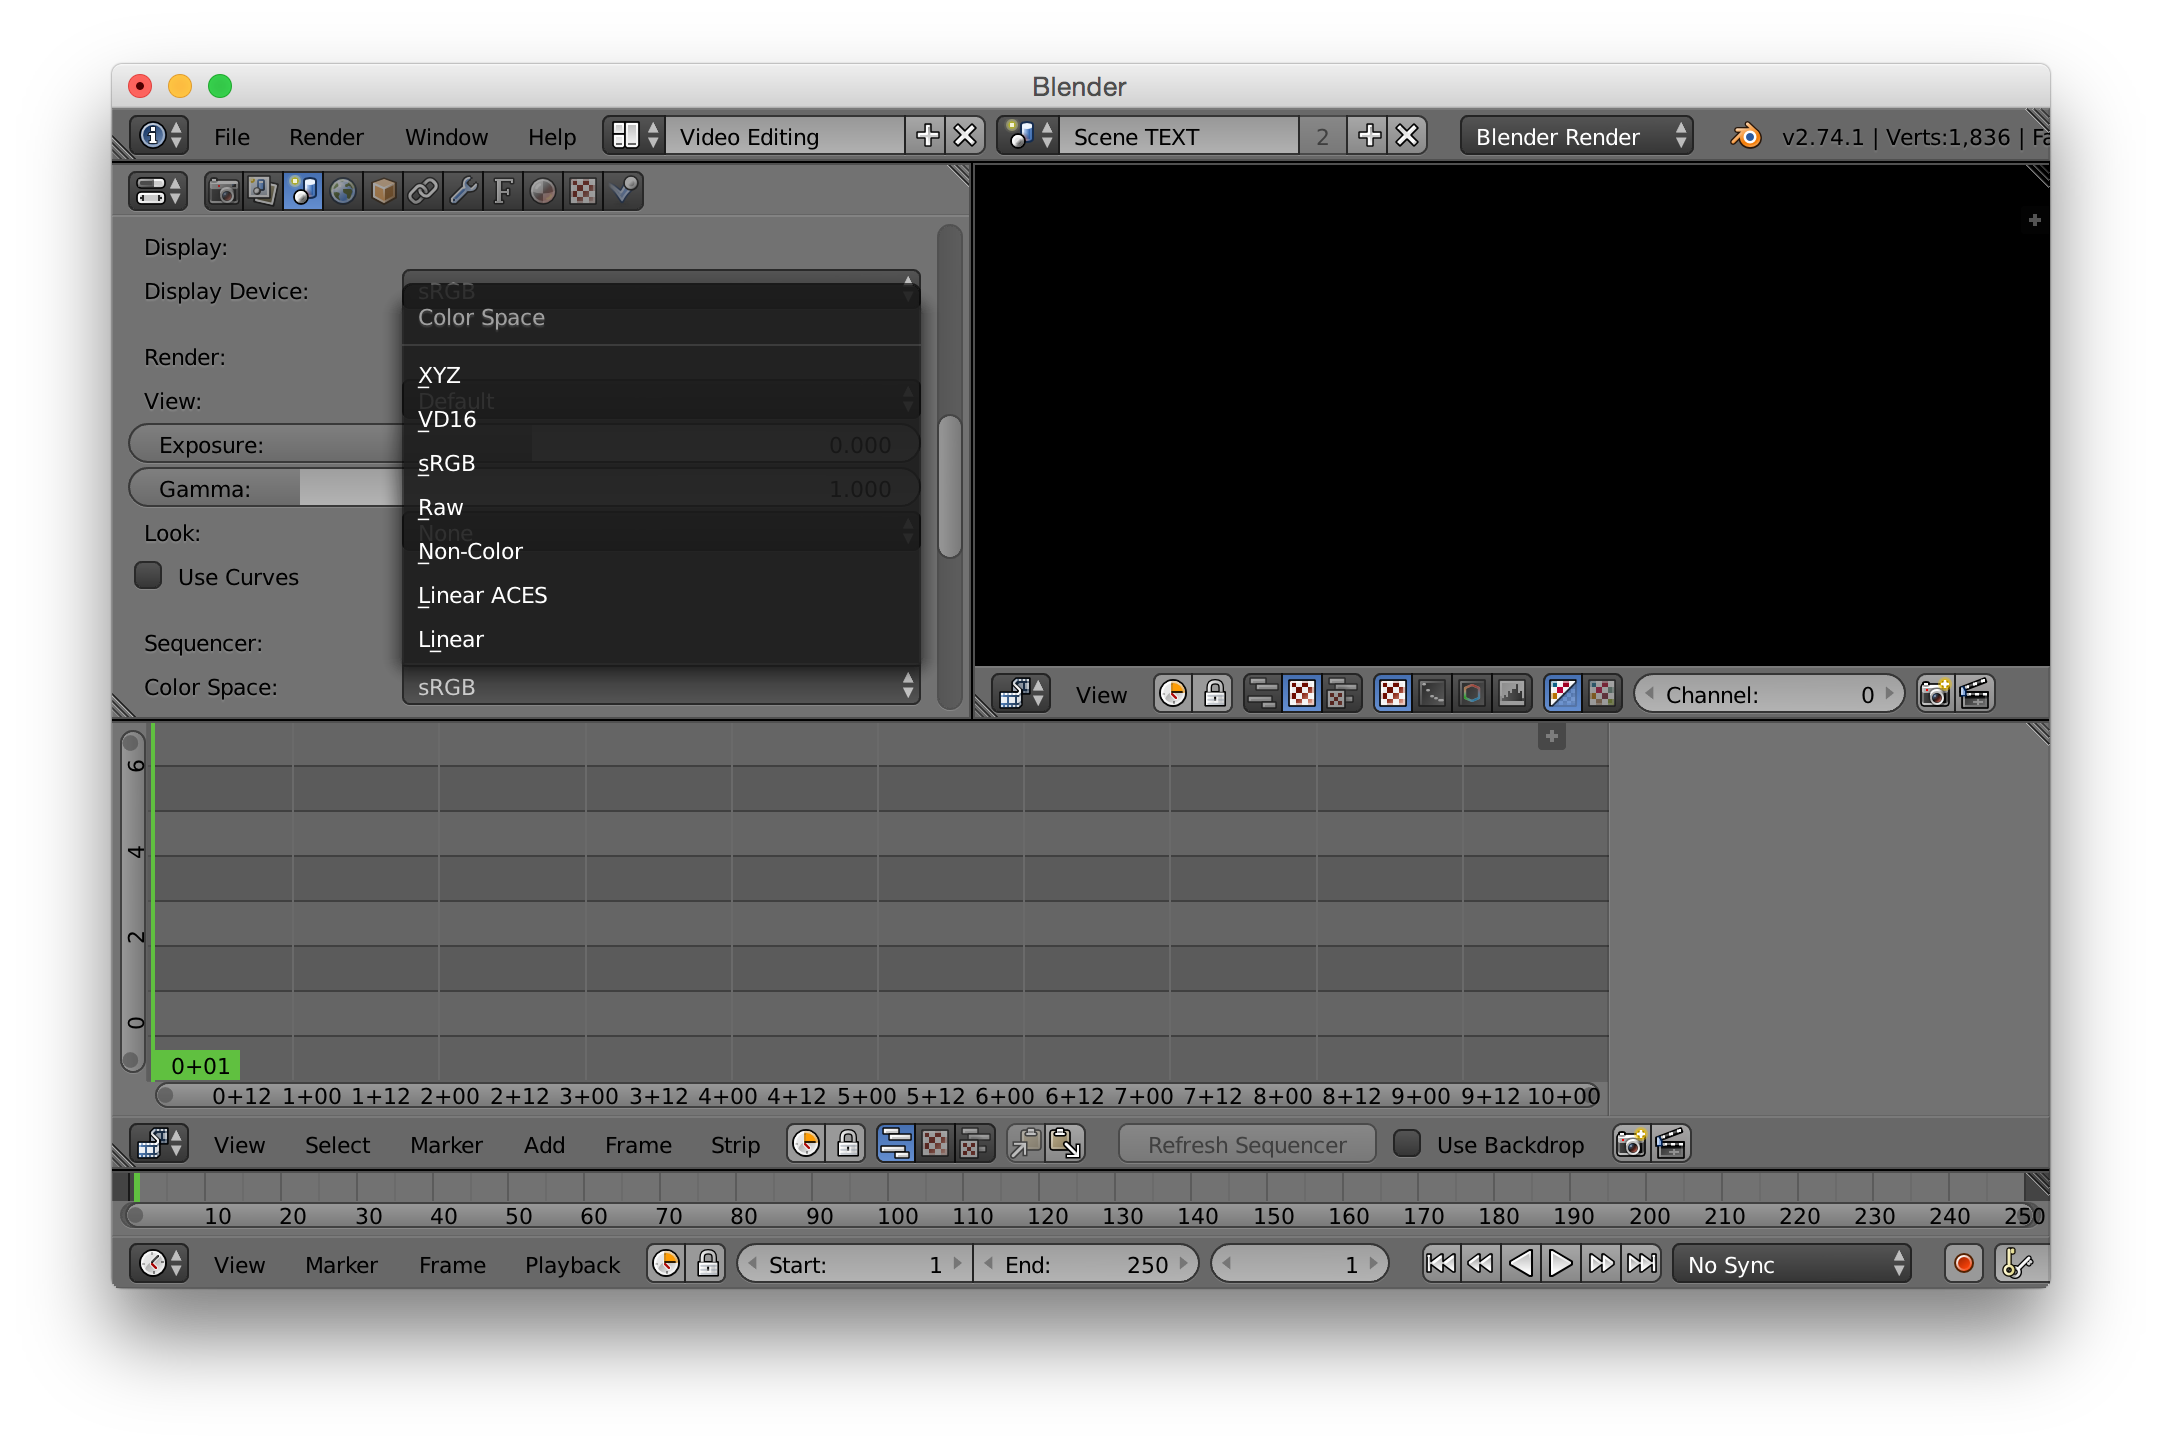Open the Material properties sphere tab
Viewport: 2162px width, 1448px height.
coord(543,191)
